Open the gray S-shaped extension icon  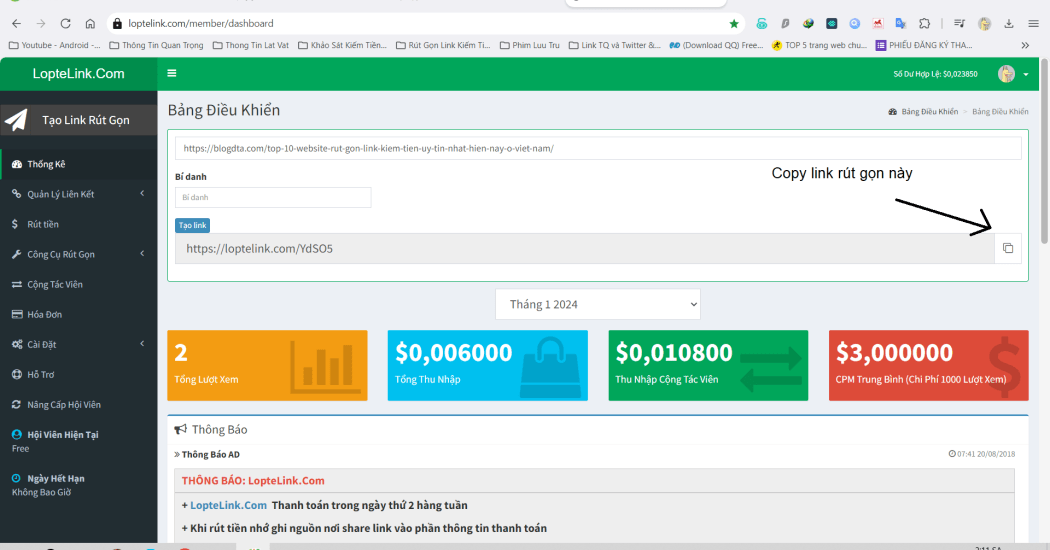pos(785,23)
